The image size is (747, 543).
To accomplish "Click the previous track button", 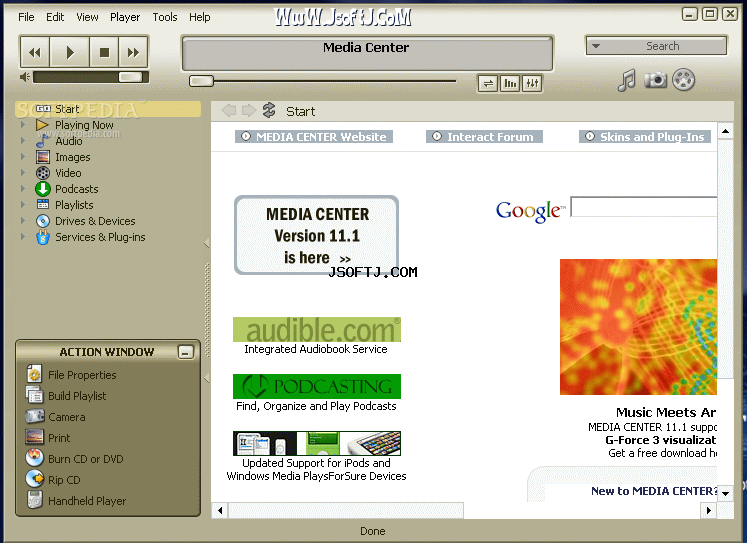I will [35, 52].
